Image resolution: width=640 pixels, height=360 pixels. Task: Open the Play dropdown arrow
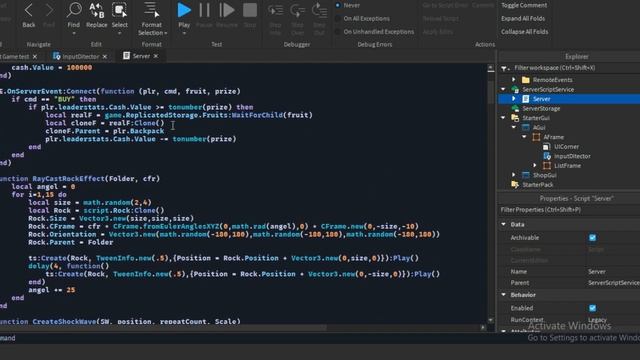pos(184,33)
